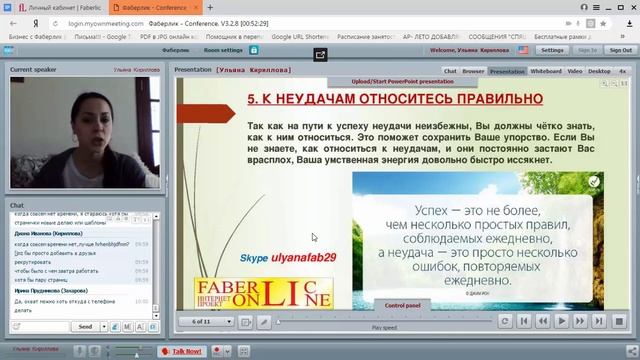640x360 pixels.
Task: Click the Фаберлик room name in the top bar
Action: coord(176,50)
